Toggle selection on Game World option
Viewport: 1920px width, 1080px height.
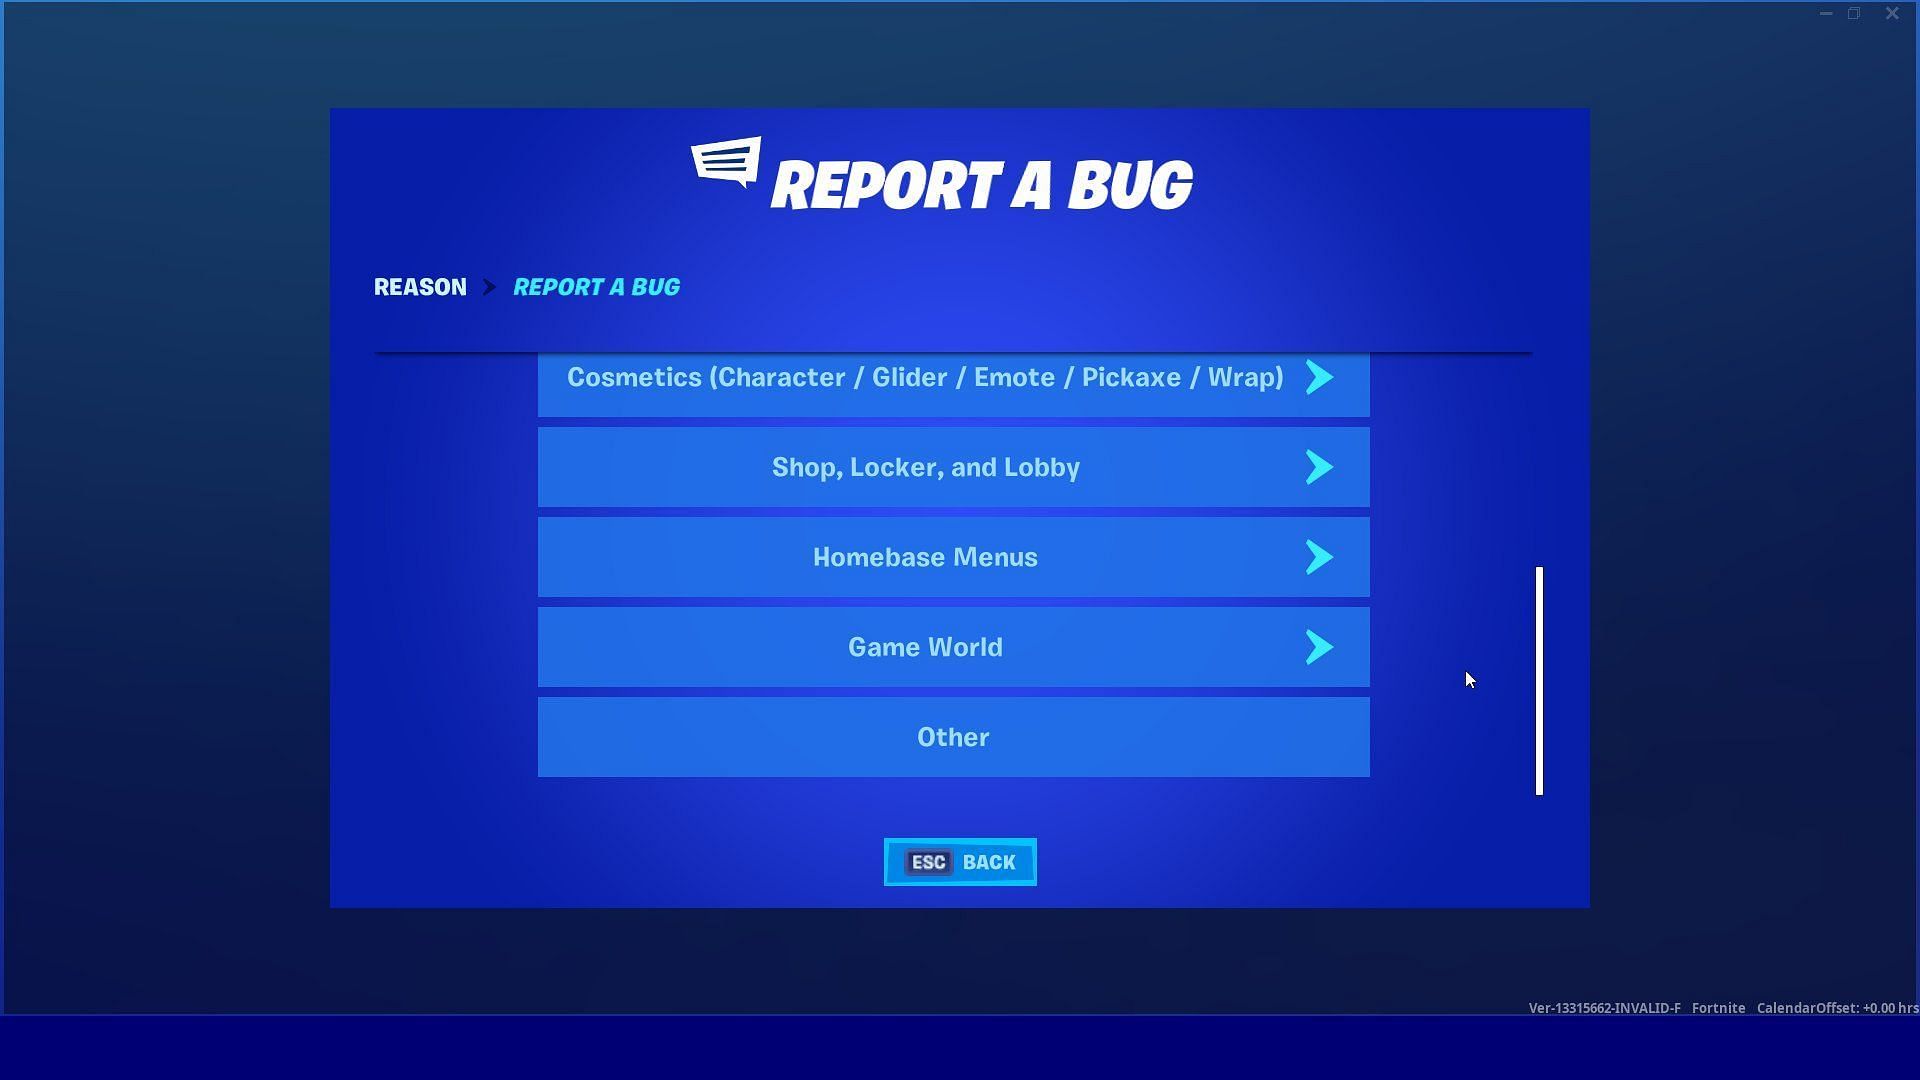click(952, 647)
